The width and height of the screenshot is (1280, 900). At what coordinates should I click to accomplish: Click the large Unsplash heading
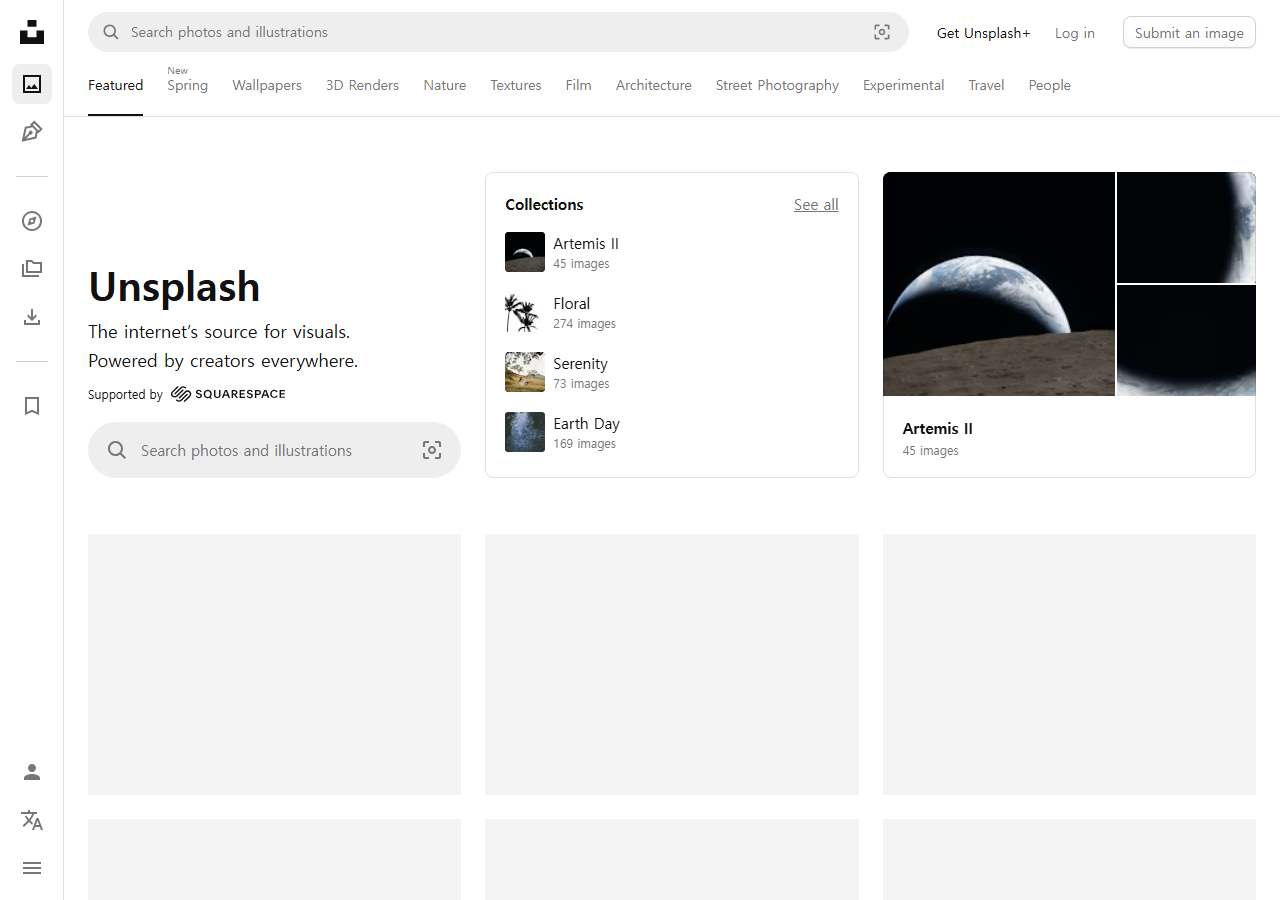click(174, 287)
